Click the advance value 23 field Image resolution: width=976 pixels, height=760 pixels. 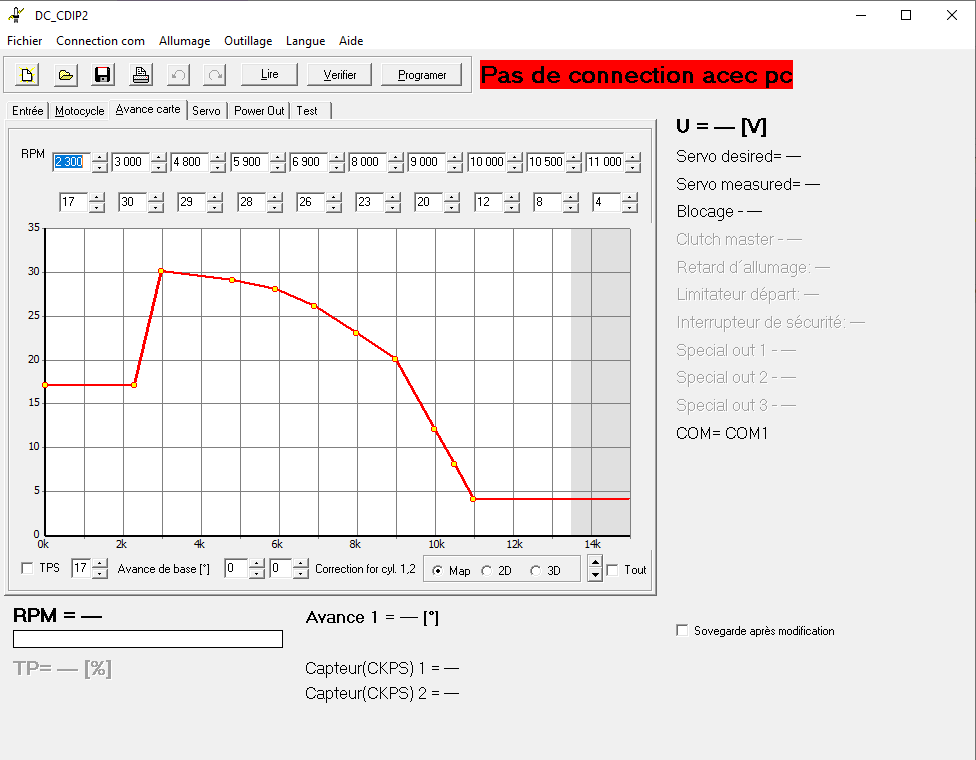point(370,202)
